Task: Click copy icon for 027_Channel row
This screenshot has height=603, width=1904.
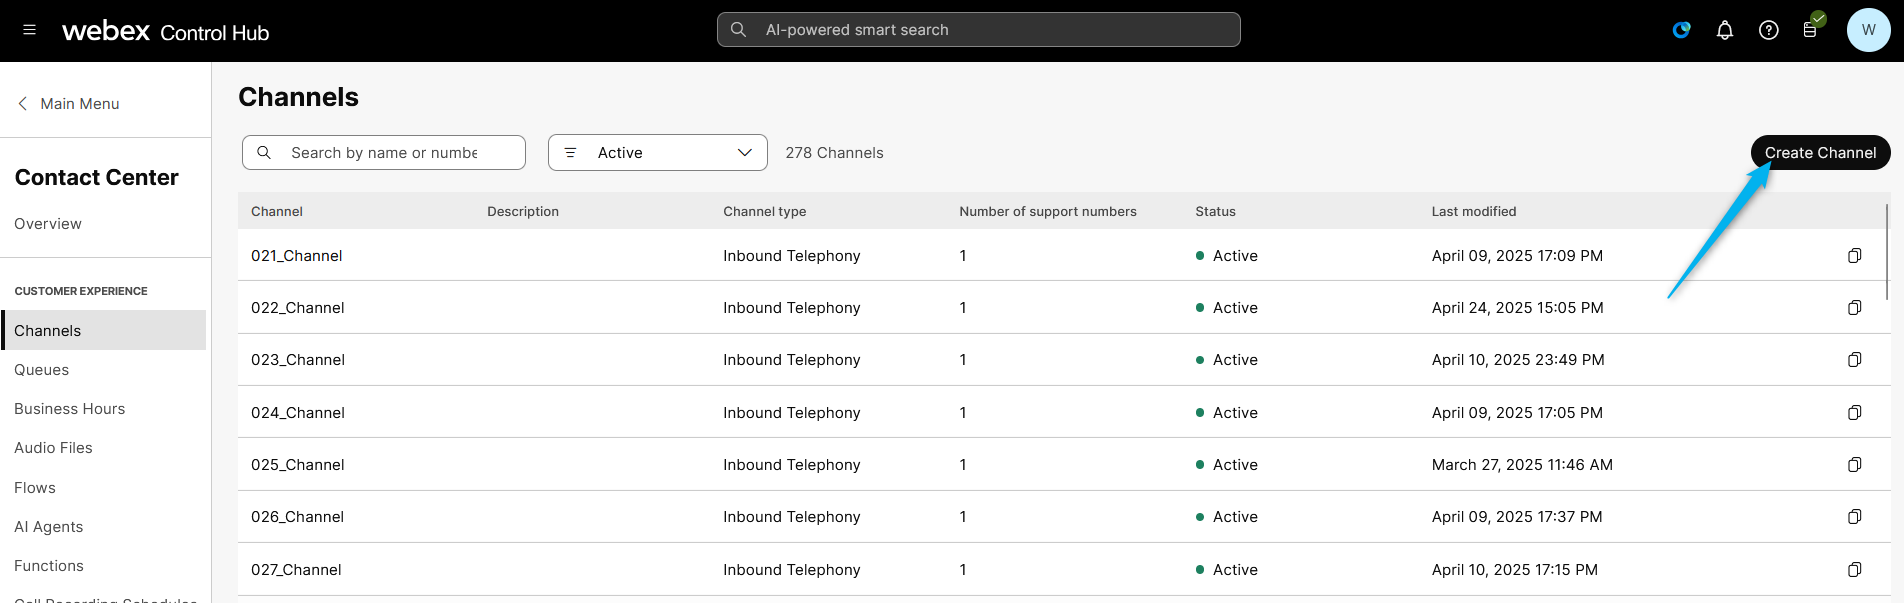Action: (x=1854, y=570)
